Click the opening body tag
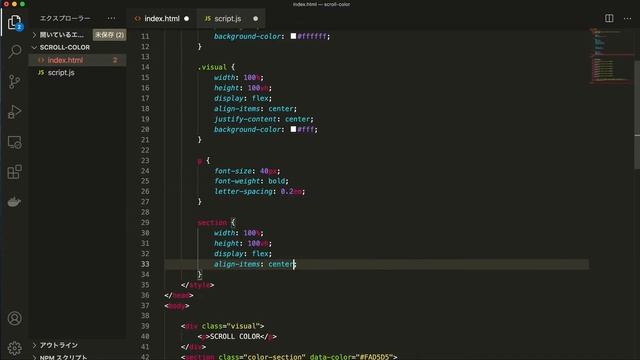The height and width of the screenshot is (360, 640). click(x=177, y=306)
